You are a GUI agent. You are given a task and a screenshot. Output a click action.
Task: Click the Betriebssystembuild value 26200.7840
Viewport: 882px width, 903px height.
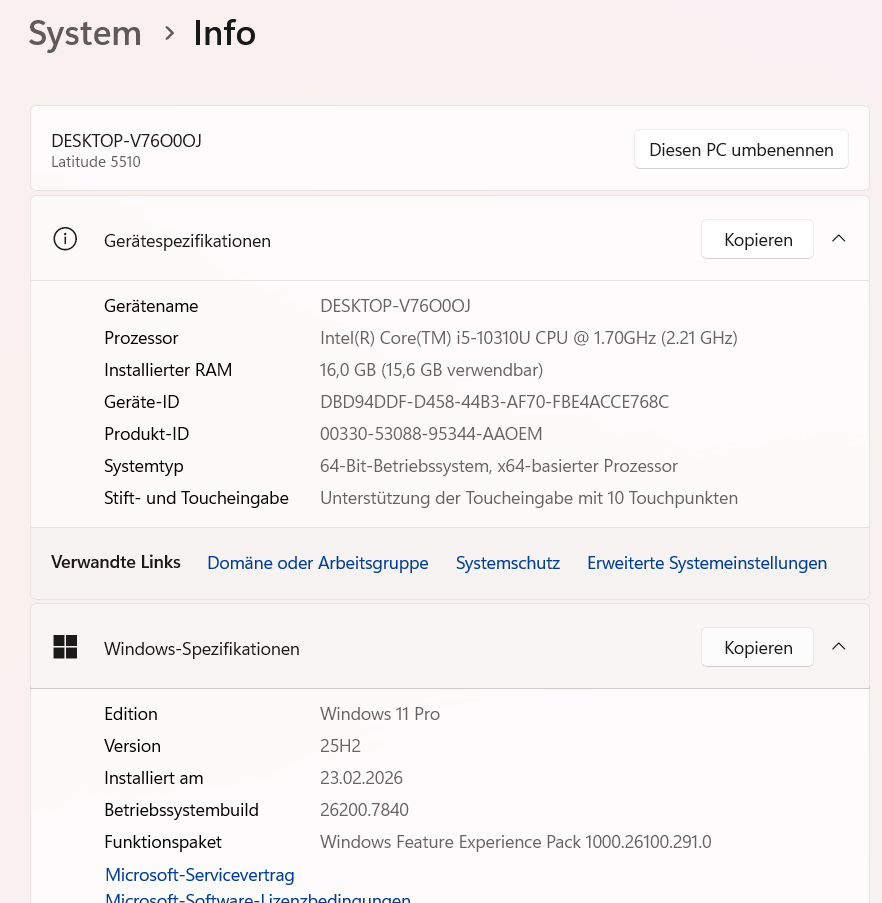[364, 810]
